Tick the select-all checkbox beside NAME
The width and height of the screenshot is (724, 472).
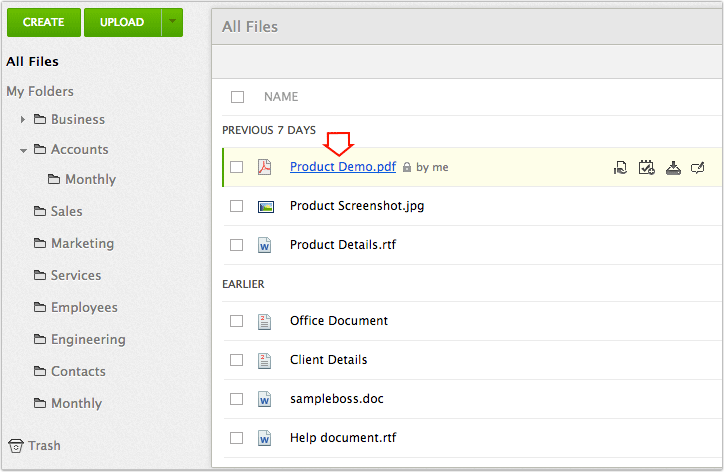click(237, 97)
